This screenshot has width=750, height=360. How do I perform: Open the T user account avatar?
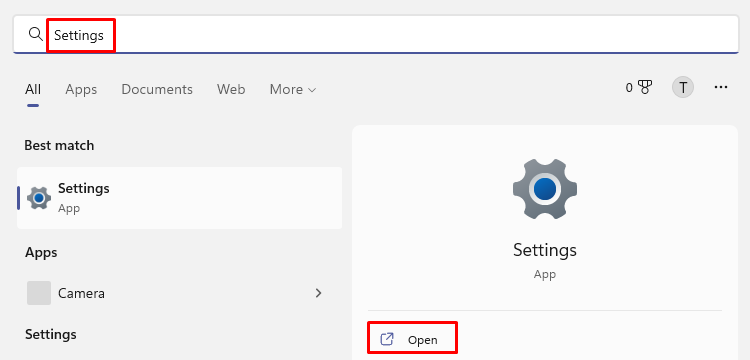pyautogui.click(x=683, y=88)
